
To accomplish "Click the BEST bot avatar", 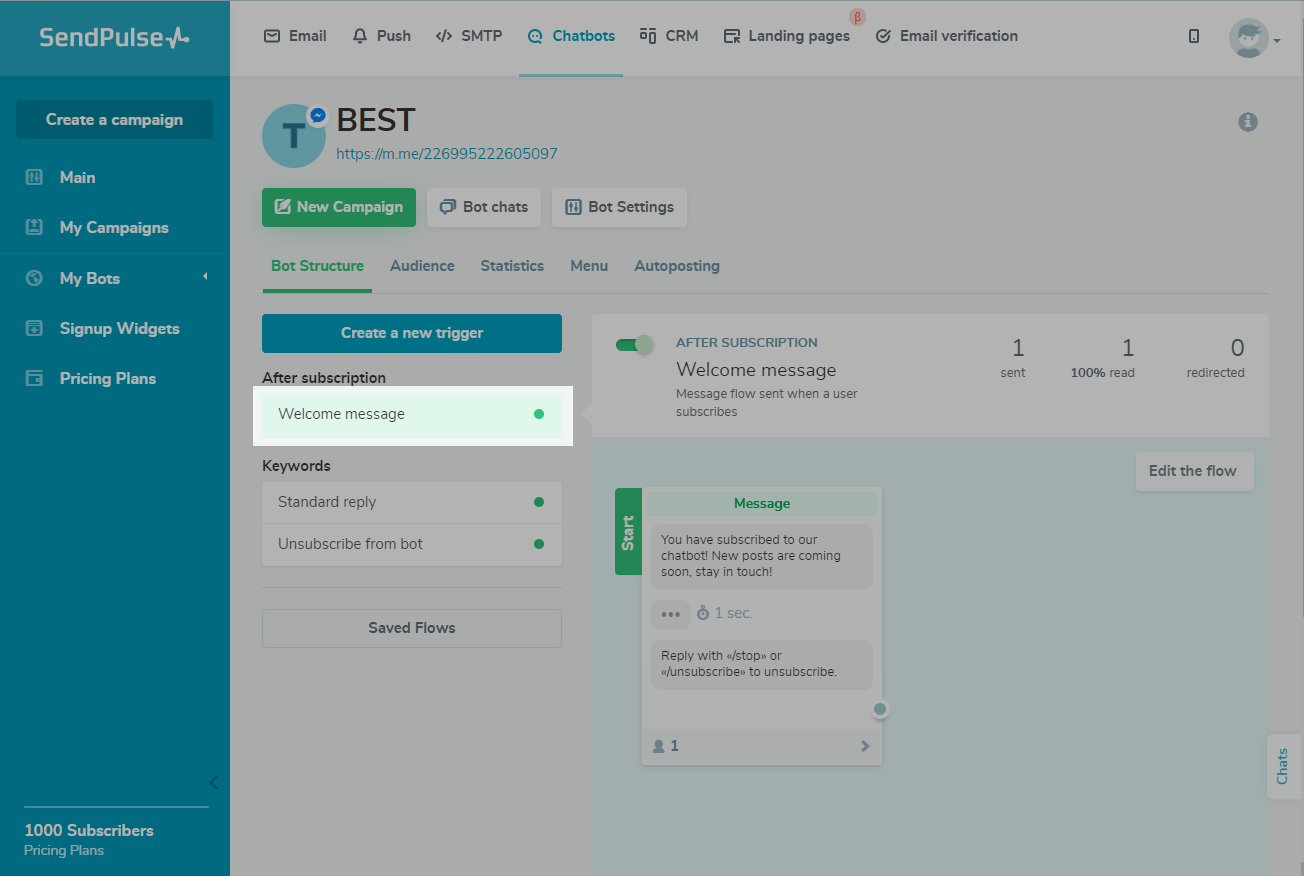I will (293, 136).
